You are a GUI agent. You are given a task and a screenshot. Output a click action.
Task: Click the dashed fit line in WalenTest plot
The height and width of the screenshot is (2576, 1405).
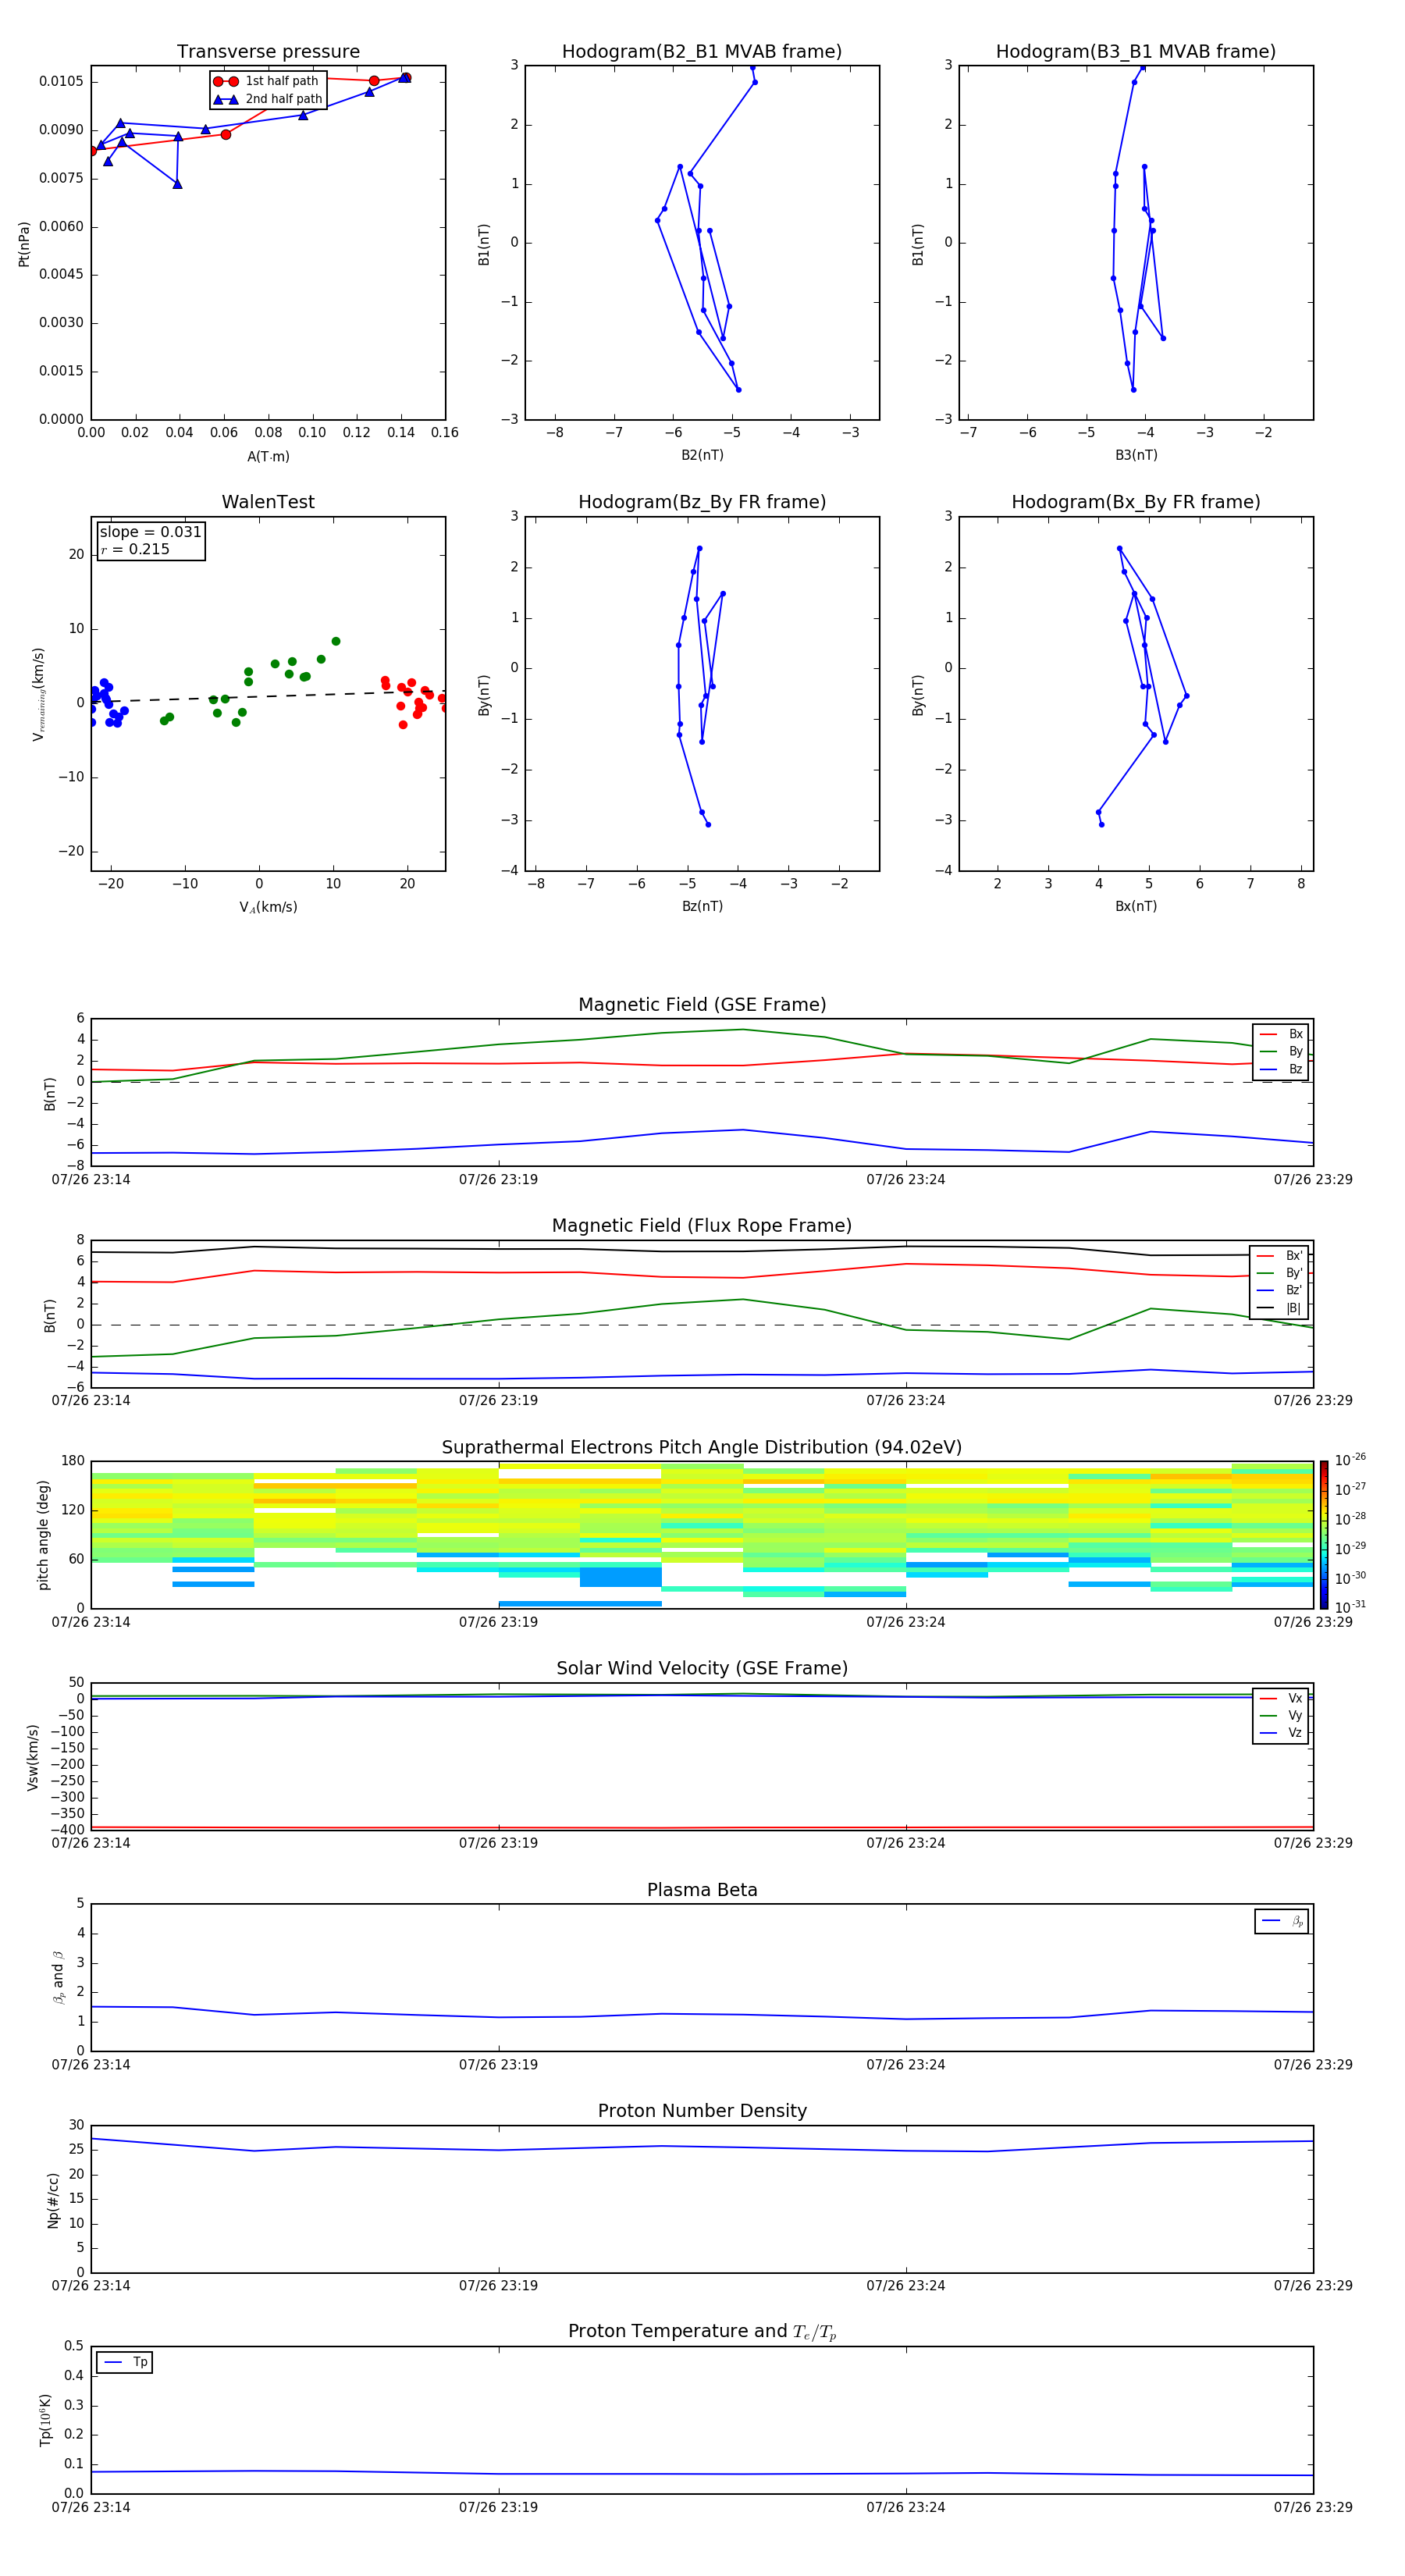coord(268,697)
